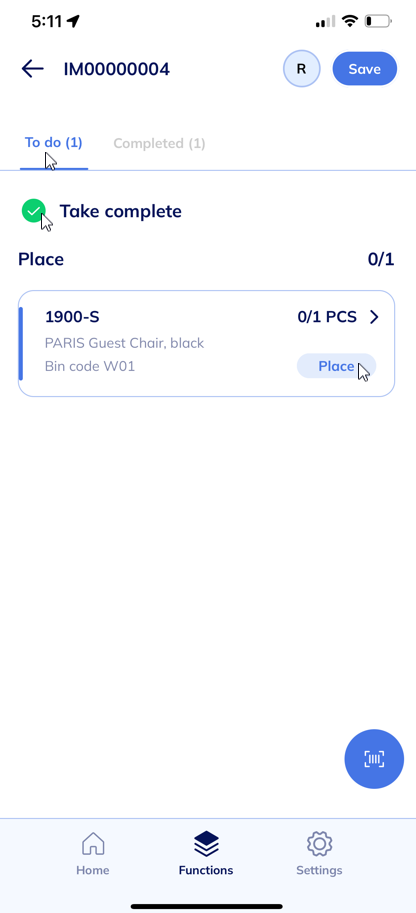Image resolution: width=416 pixels, height=913 pixels.
Task: Open the Settings gear icon
Action: click(x=319, y=843)
